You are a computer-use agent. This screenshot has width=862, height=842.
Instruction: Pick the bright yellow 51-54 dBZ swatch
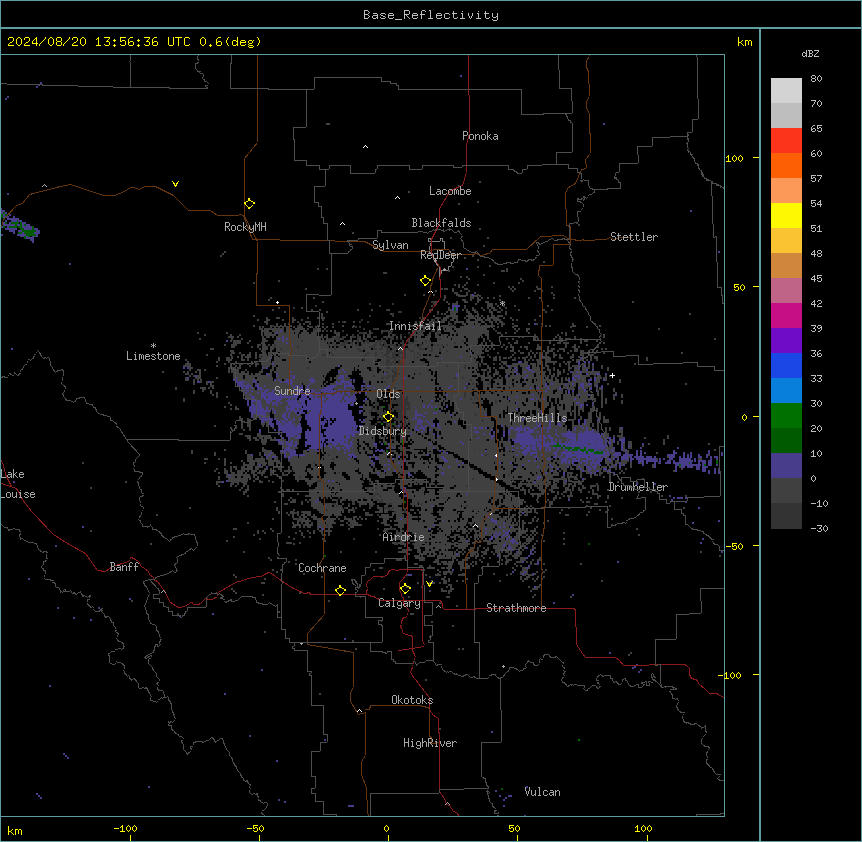pos(786,215)
